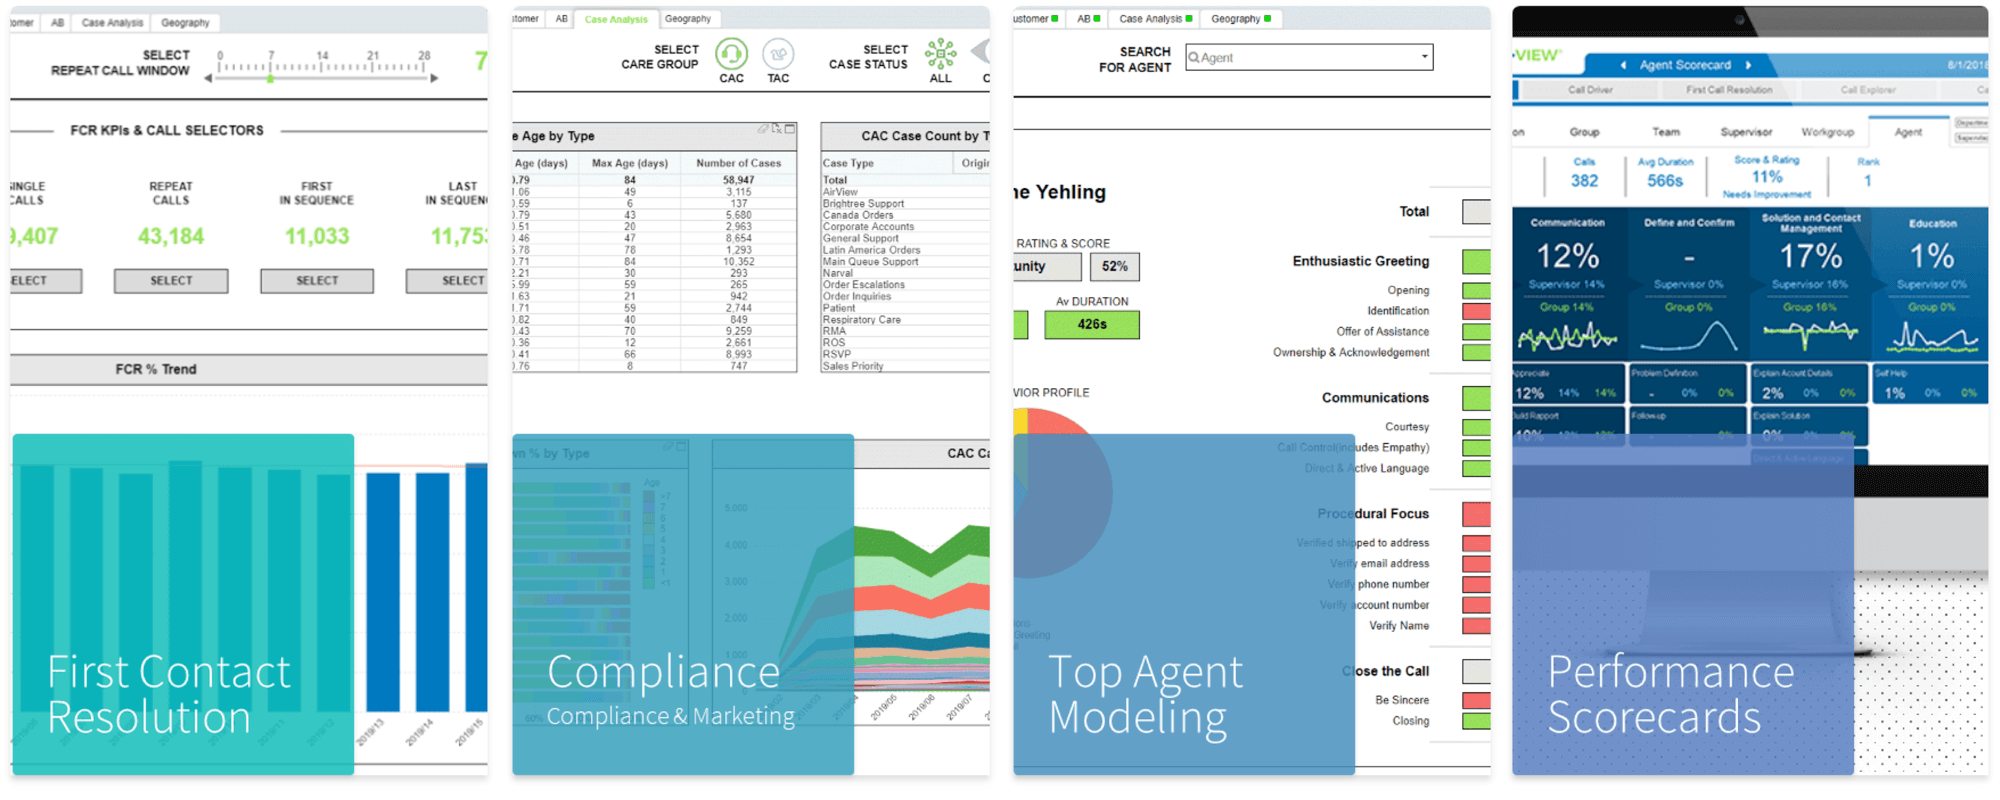Select the TAC care group icon
This screenshot has height=800, width=2000.
pyautogui.click(x=778, y=53)
